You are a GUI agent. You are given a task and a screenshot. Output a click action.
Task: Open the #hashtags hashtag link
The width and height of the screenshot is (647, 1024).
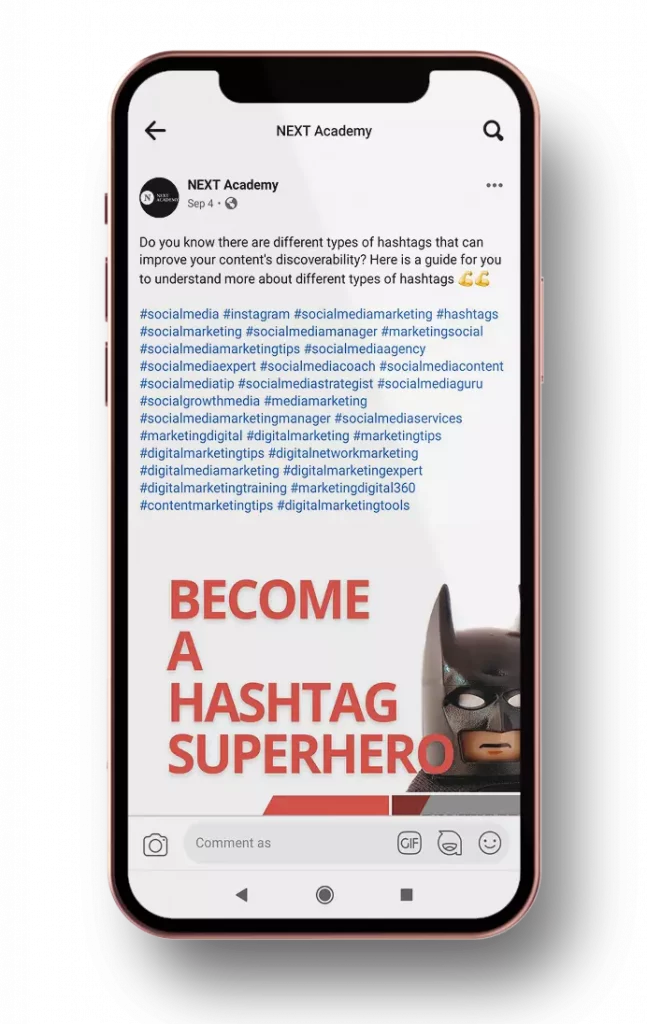tap(467, 314)
